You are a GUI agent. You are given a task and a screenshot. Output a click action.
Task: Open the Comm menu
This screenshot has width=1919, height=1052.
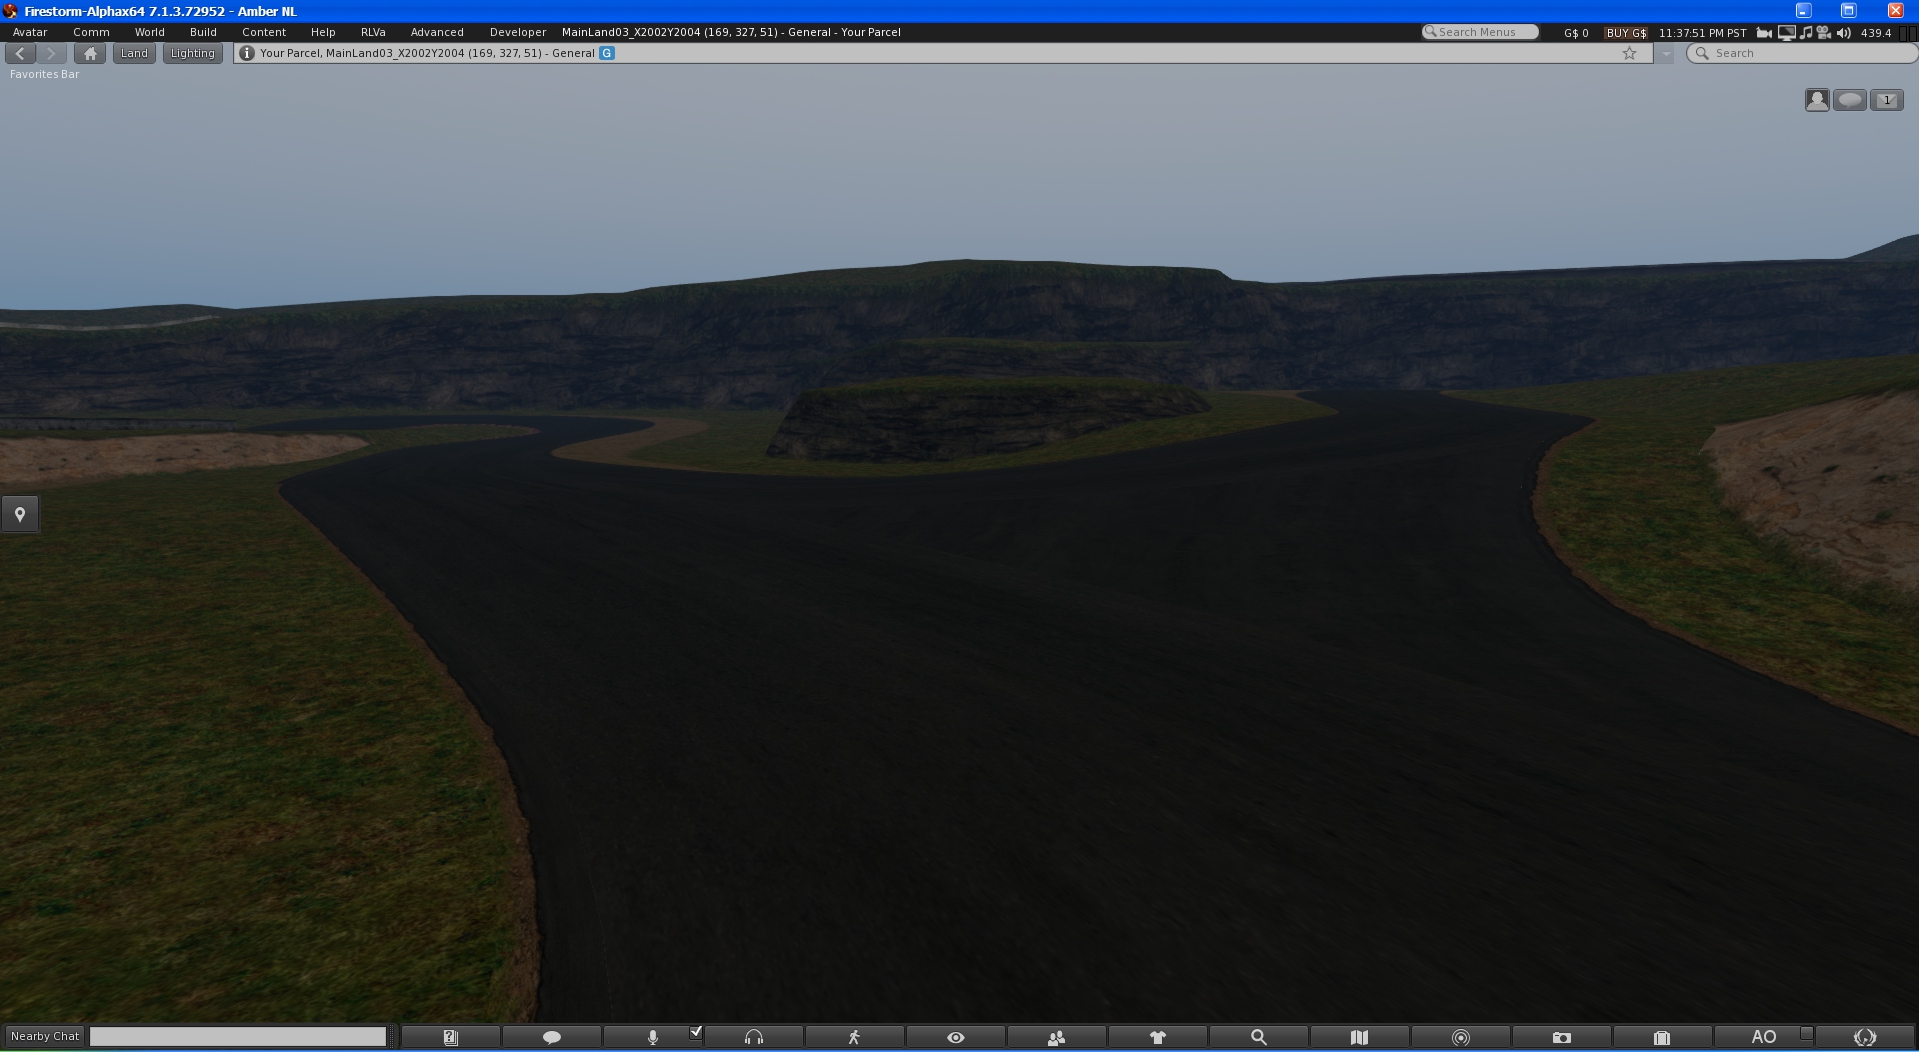(91, 32)
